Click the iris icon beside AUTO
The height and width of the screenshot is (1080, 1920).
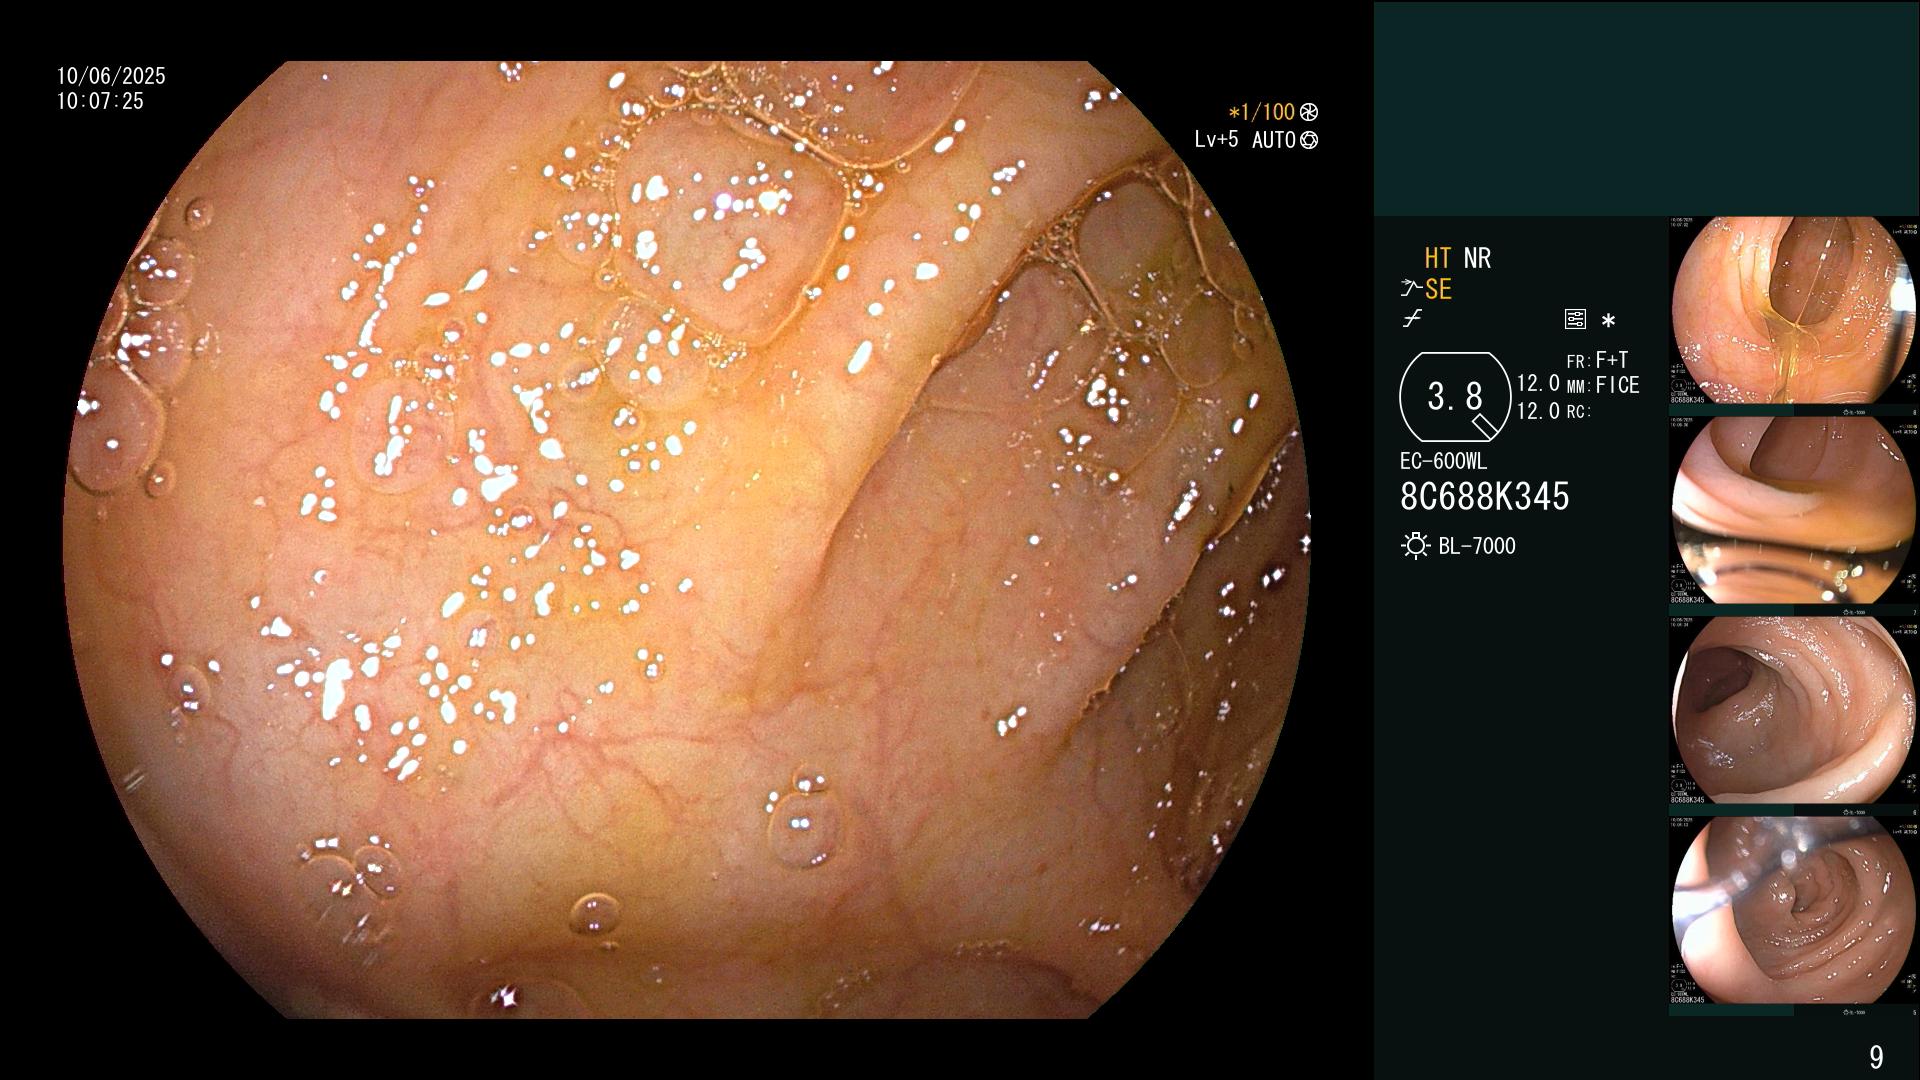coord(1309,140)
